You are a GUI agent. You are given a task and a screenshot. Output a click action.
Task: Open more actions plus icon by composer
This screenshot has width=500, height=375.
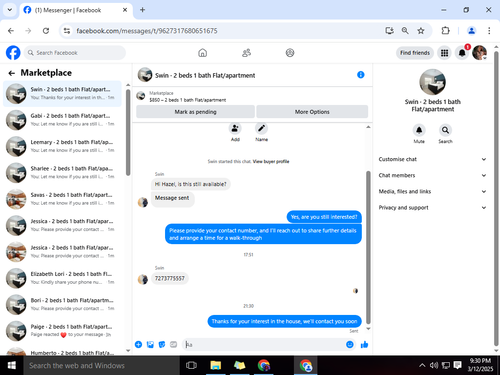point(138,344)
